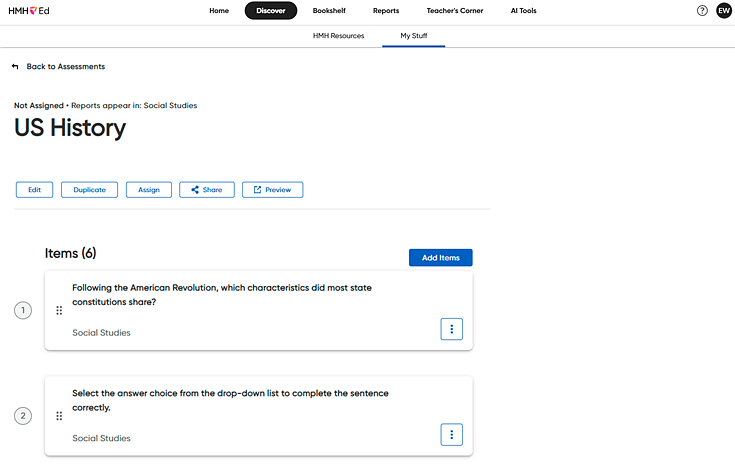Click the item number 2 circle
735x472 pixels.
[x=23, y=416]
